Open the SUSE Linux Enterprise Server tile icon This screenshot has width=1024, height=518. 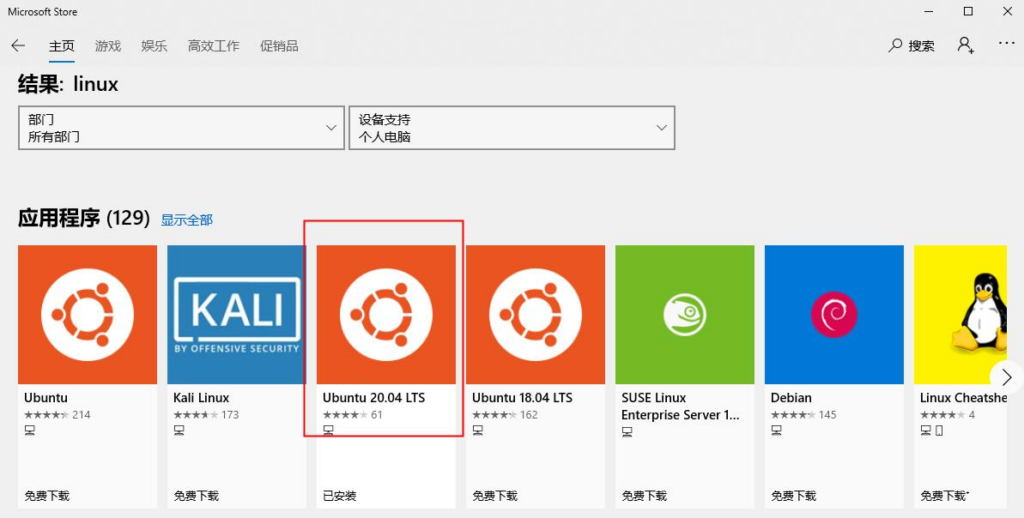pyautogui.click(x=684, y=314)
